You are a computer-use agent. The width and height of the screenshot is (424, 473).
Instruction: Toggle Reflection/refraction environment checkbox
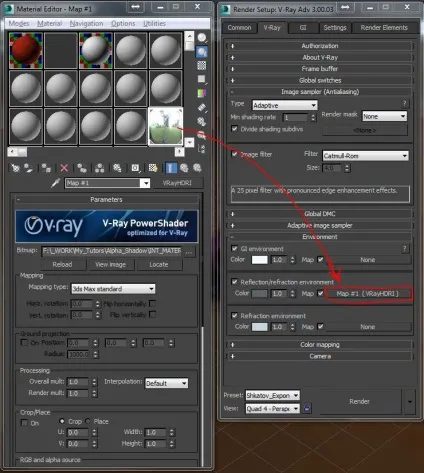tap(235, 282)
